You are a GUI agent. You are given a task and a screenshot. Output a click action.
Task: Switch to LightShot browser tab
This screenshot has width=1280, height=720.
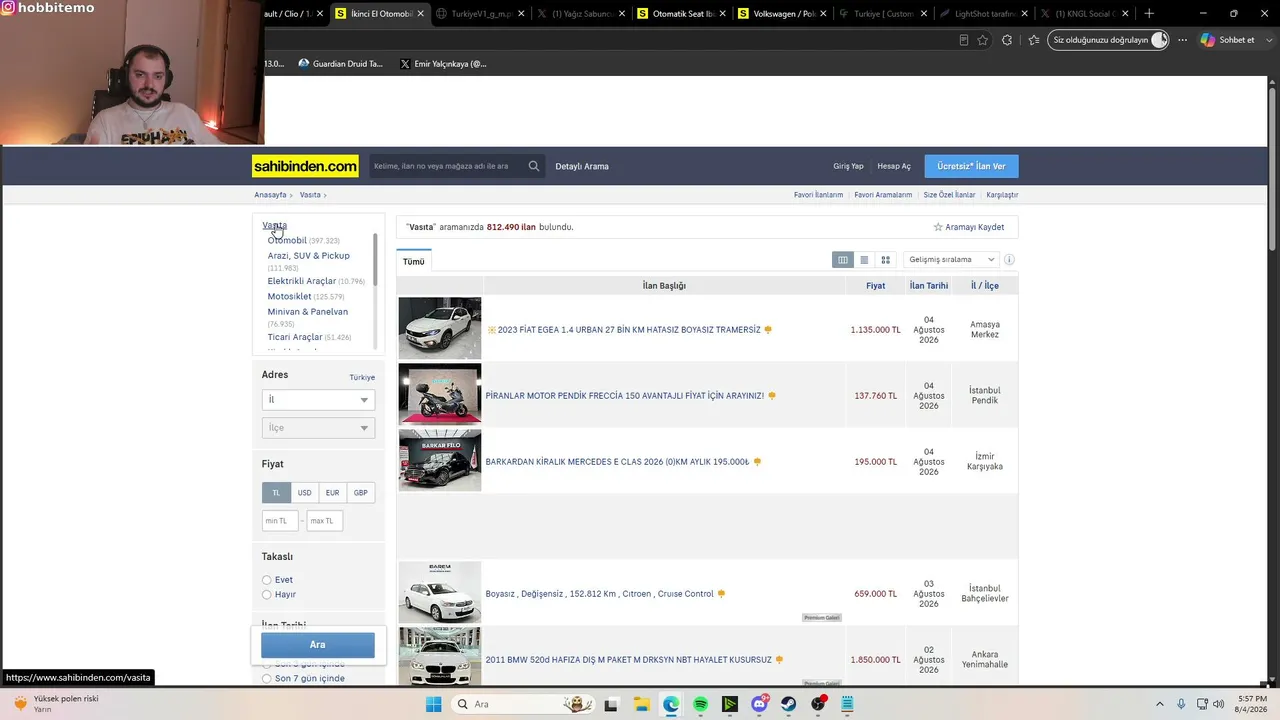coord(984,14)
